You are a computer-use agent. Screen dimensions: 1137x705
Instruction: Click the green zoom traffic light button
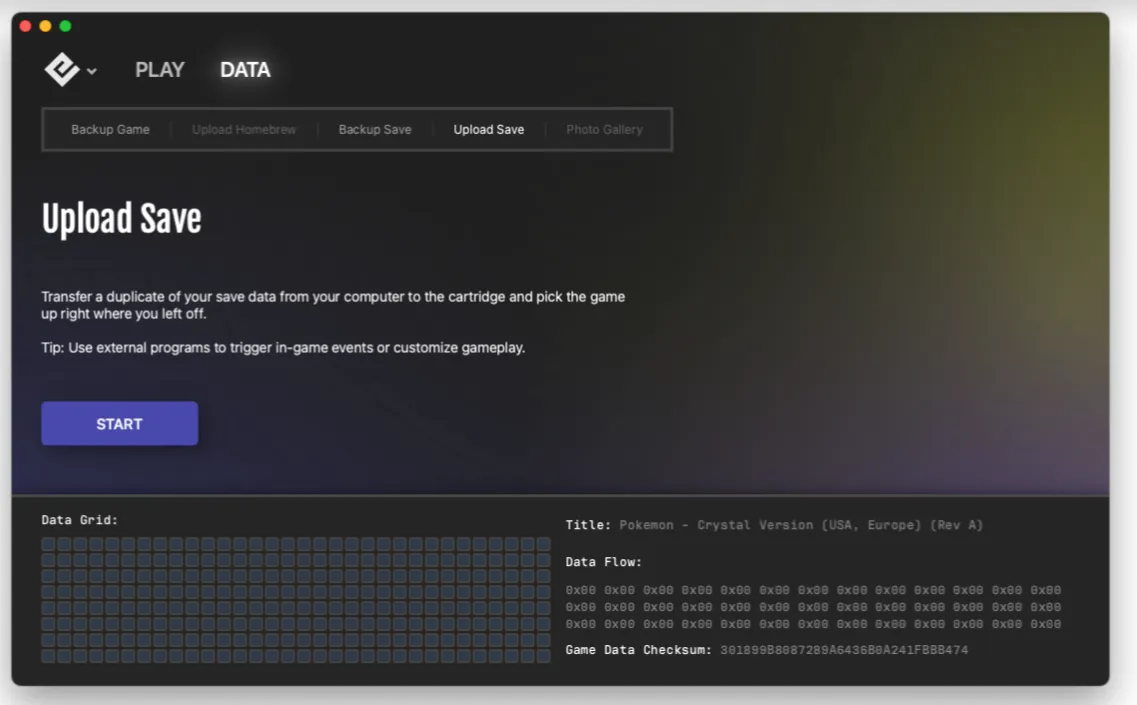tap(65, 25)
